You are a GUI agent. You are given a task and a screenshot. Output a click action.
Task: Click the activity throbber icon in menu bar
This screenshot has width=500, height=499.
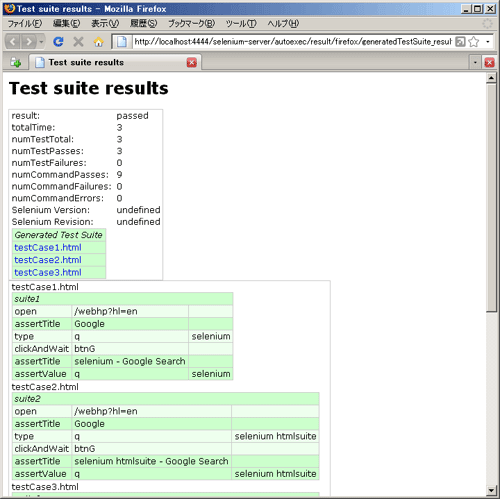click(487, 24)
